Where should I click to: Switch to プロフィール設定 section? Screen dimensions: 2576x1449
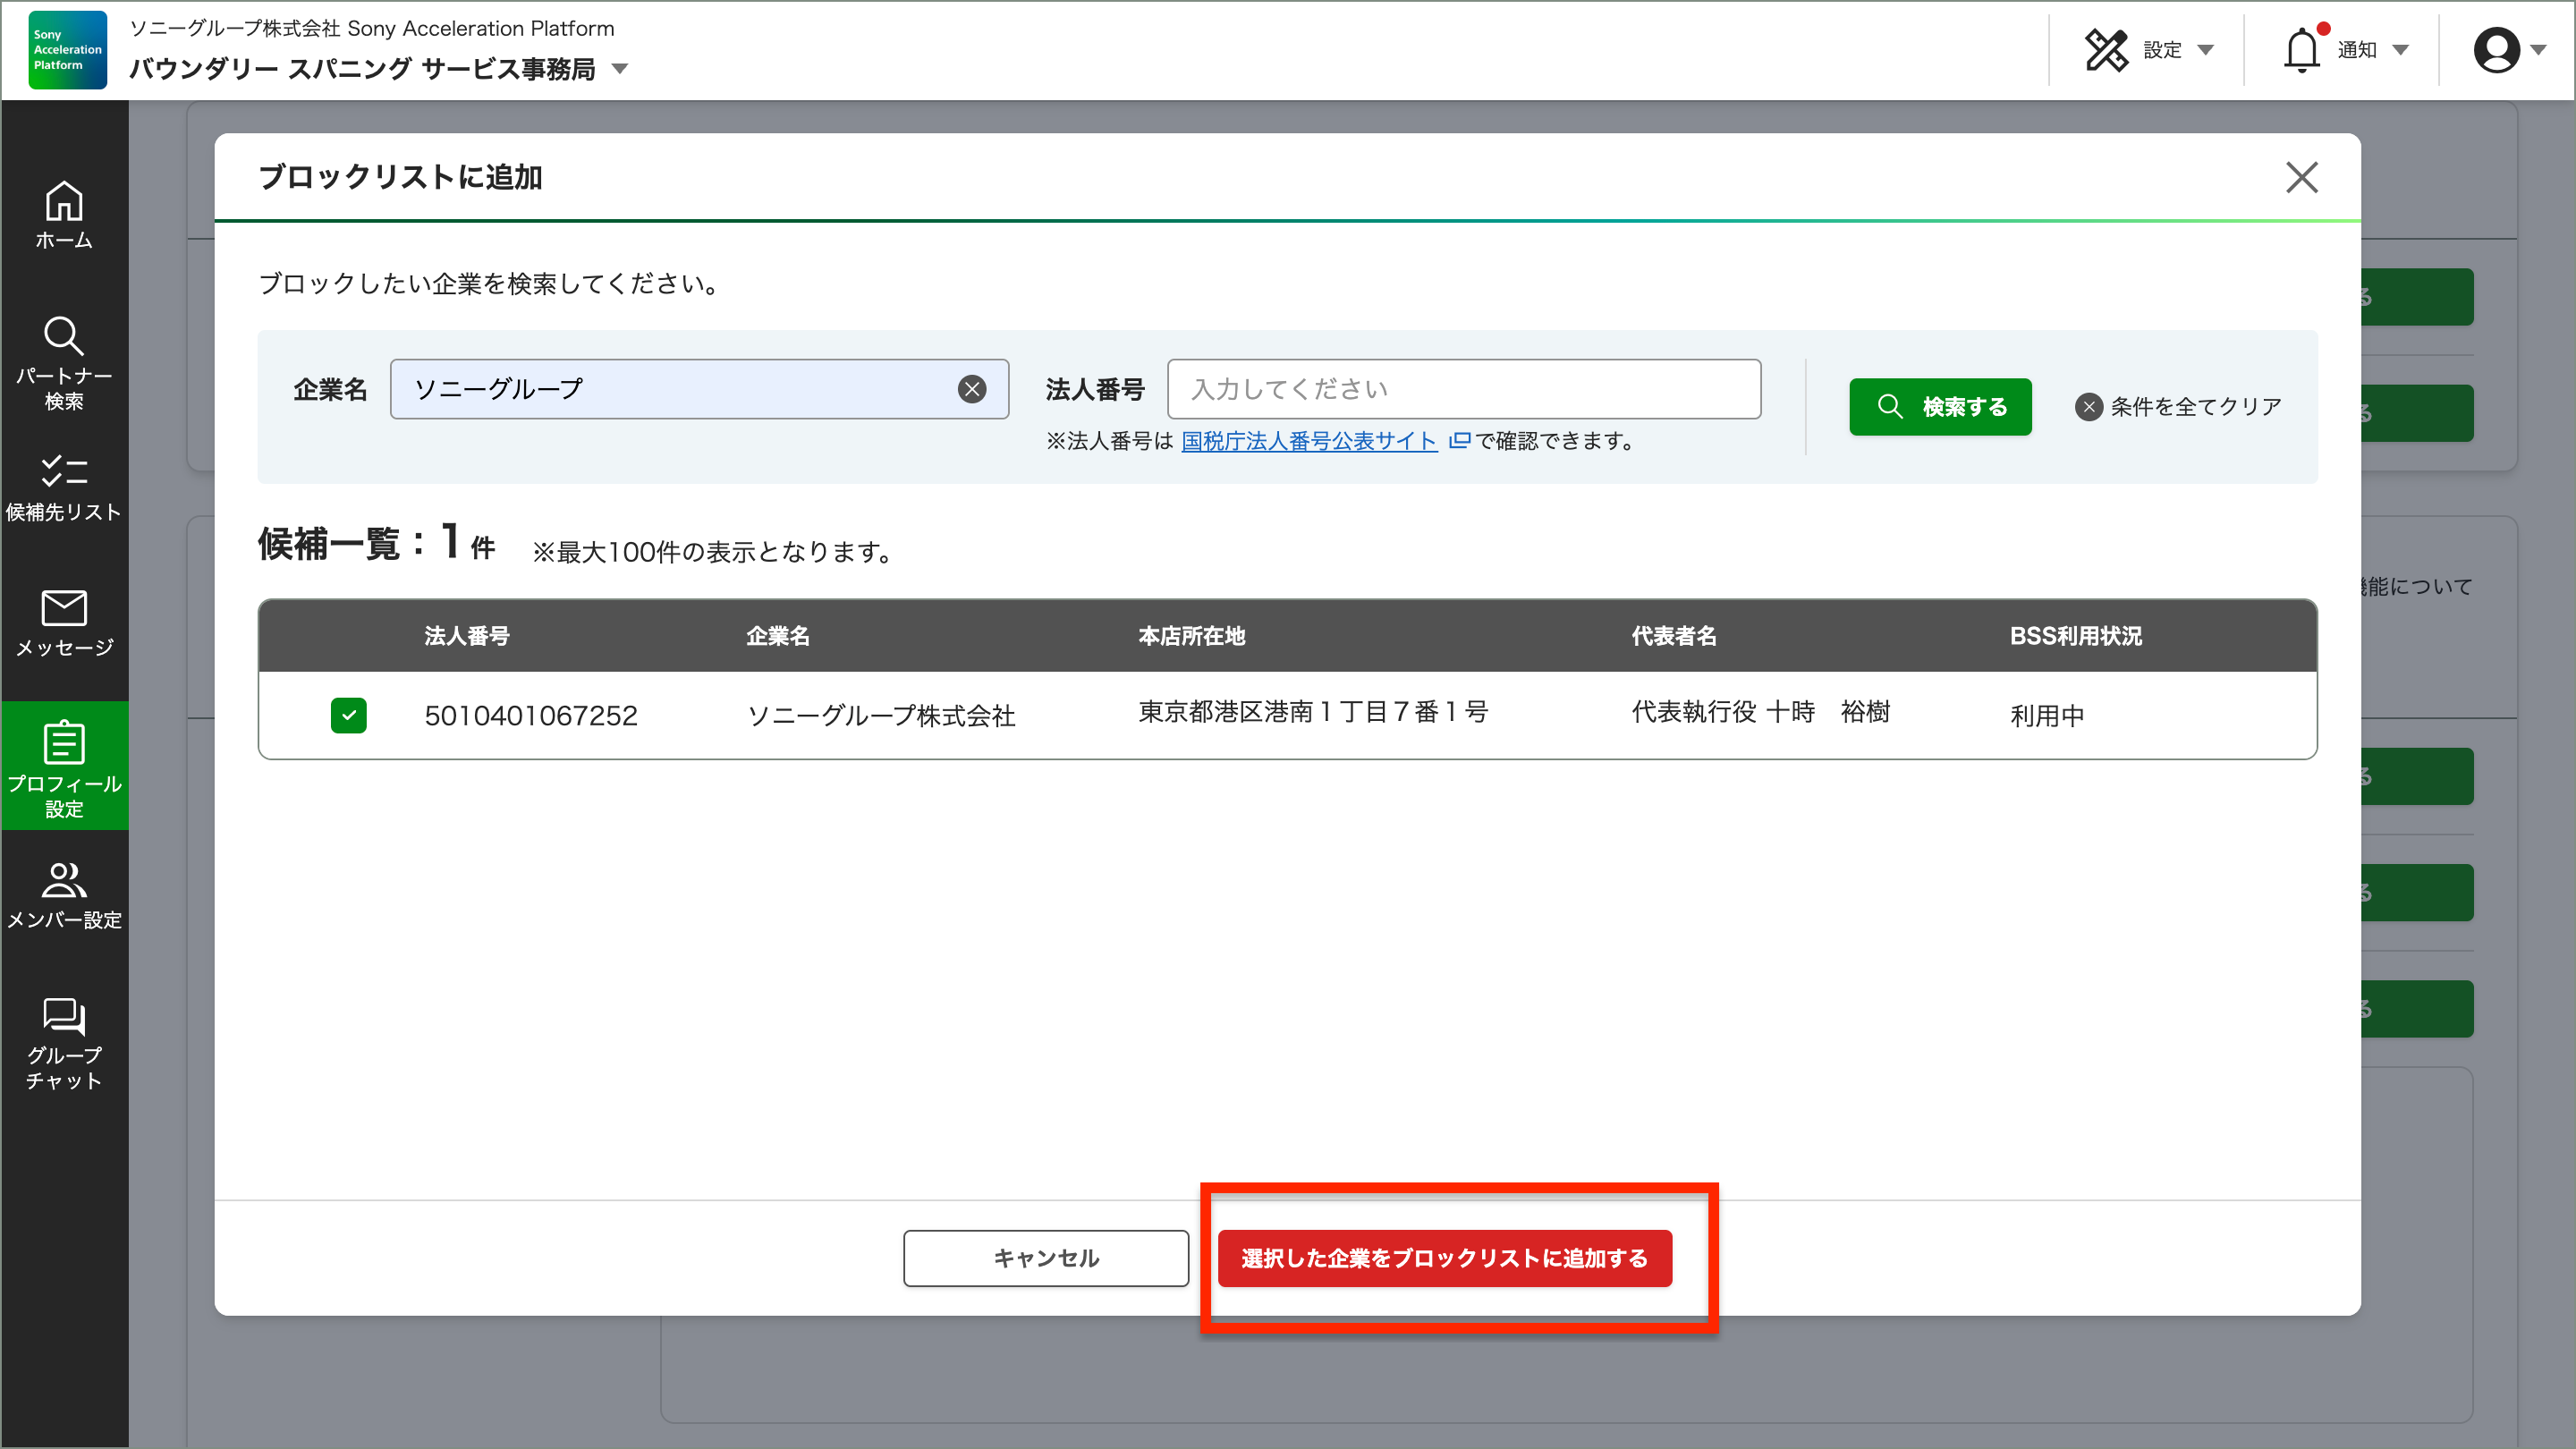click(64, 765)
